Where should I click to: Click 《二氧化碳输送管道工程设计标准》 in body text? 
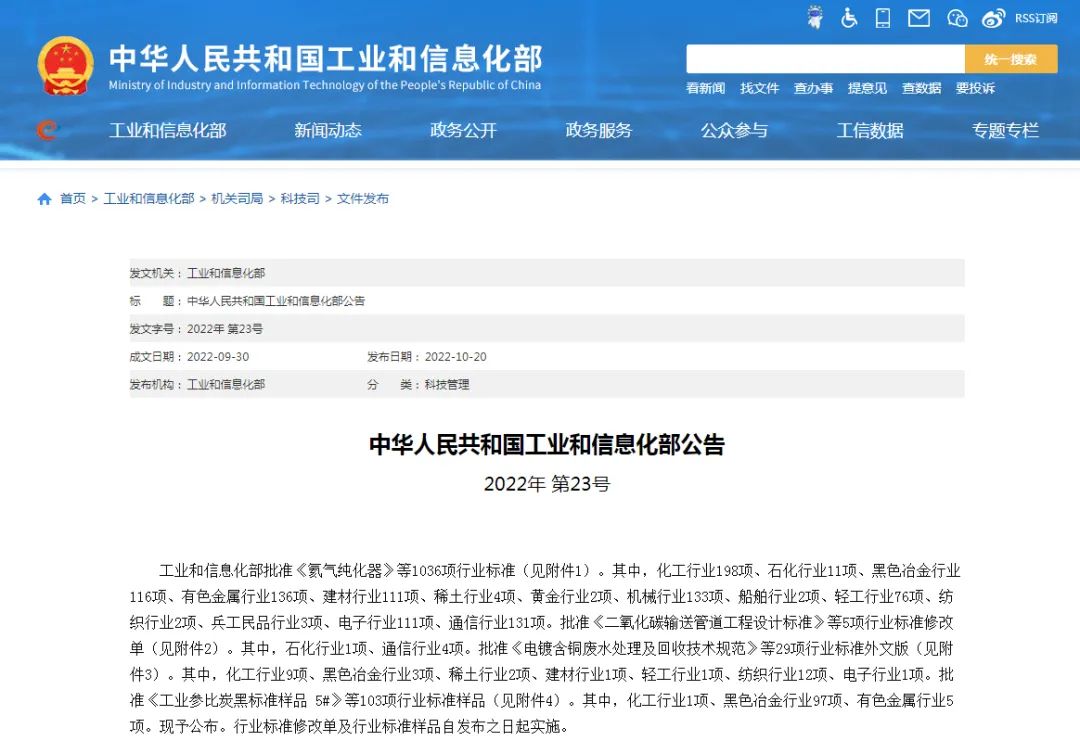[708, 623]
